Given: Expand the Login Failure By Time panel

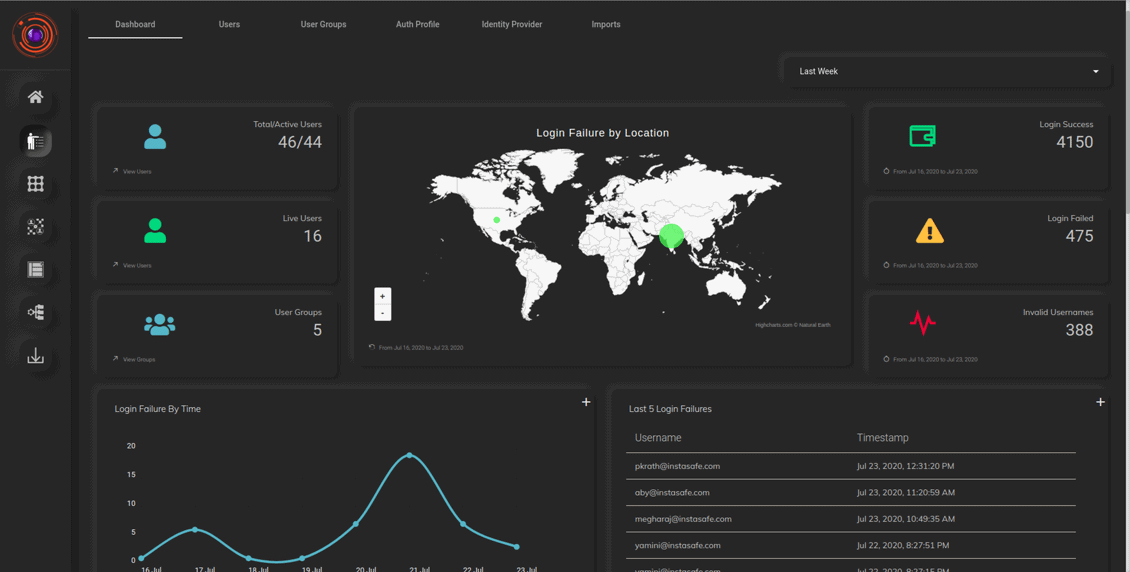Looking at the screenshot, I should tap(586, 402).
